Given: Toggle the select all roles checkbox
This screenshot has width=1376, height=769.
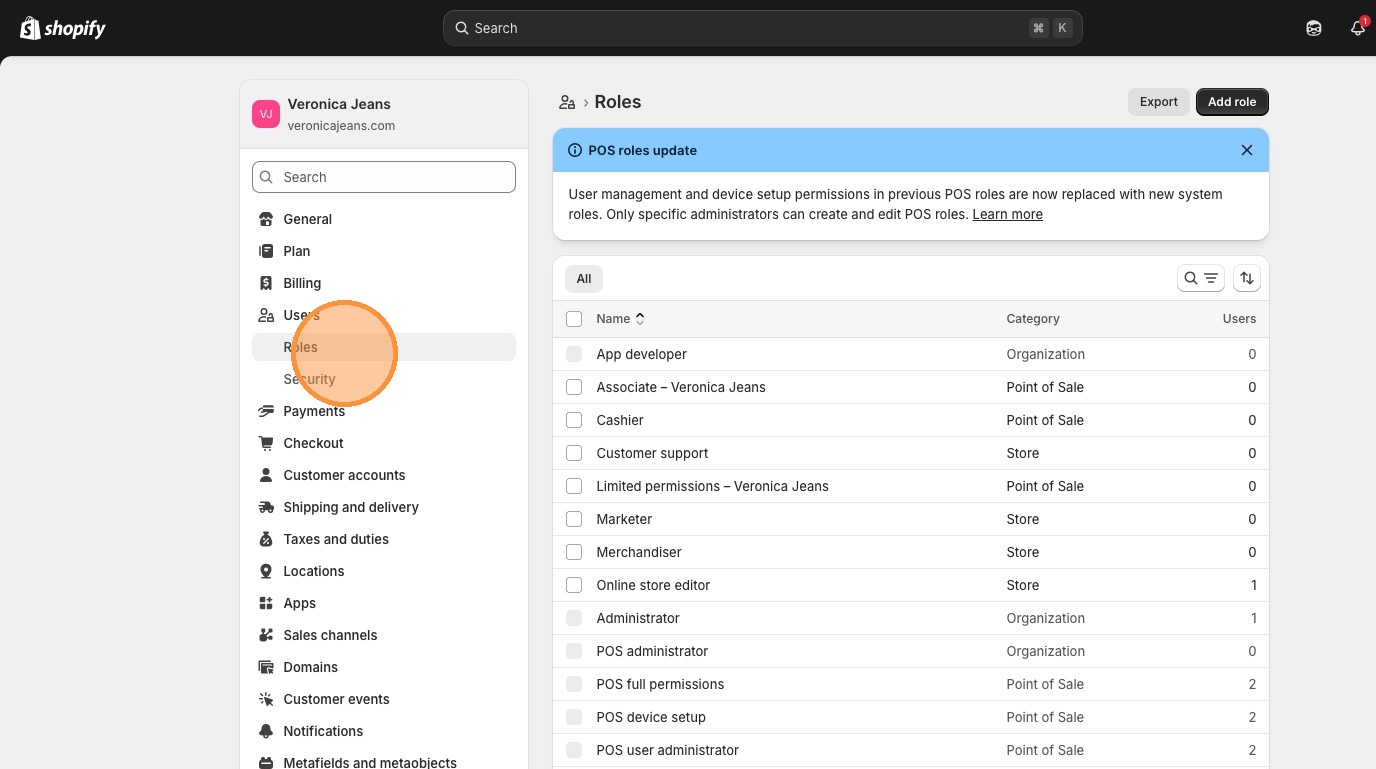Looking at the screenshot, I should click(x=574, y=319).
